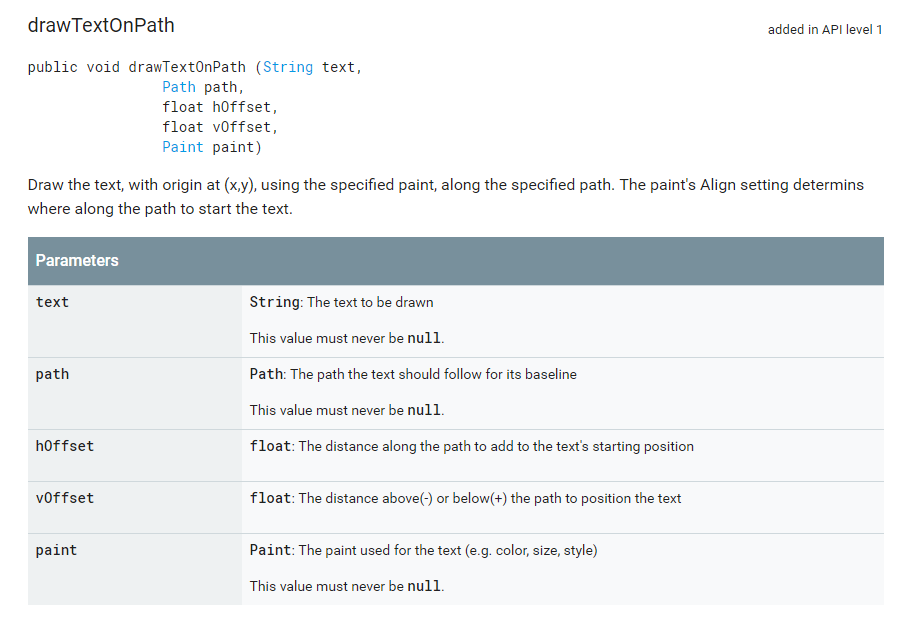Click the Paint type in paint row
Image resolution: width=912 pixels, height=620 pixels.
pos(270,550)
